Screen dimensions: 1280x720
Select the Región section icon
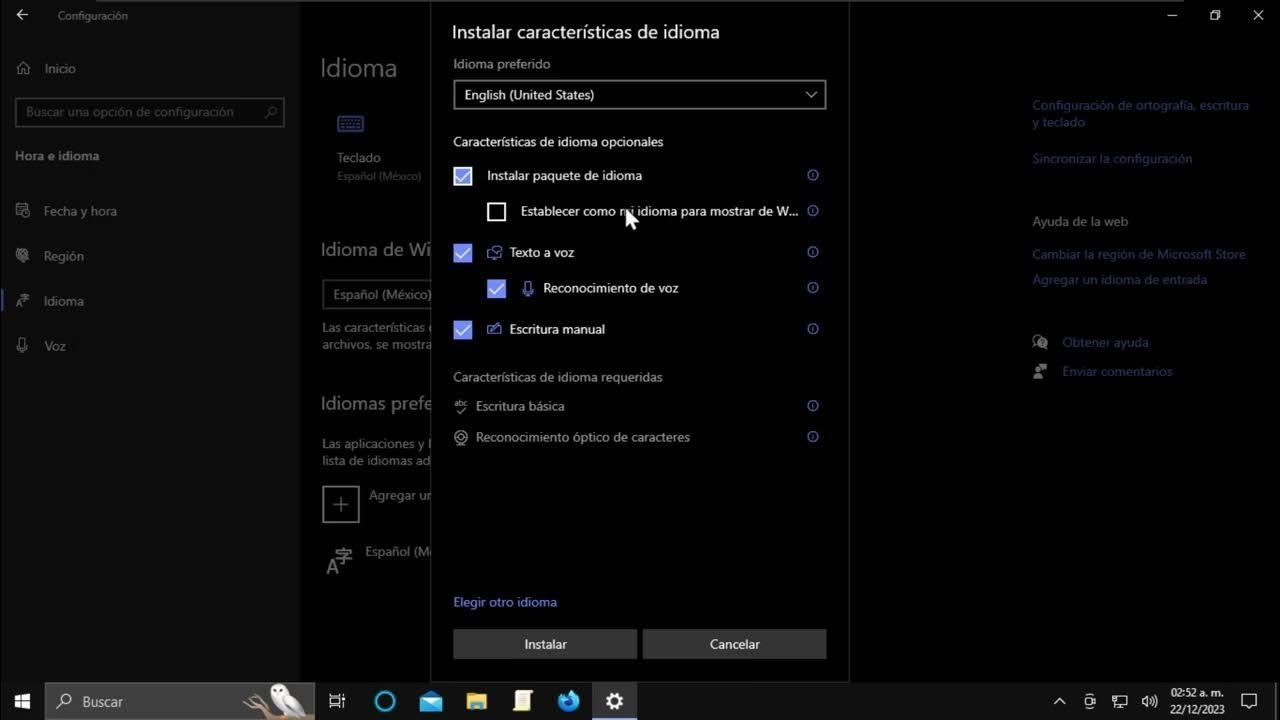click(x=22, y=256)
